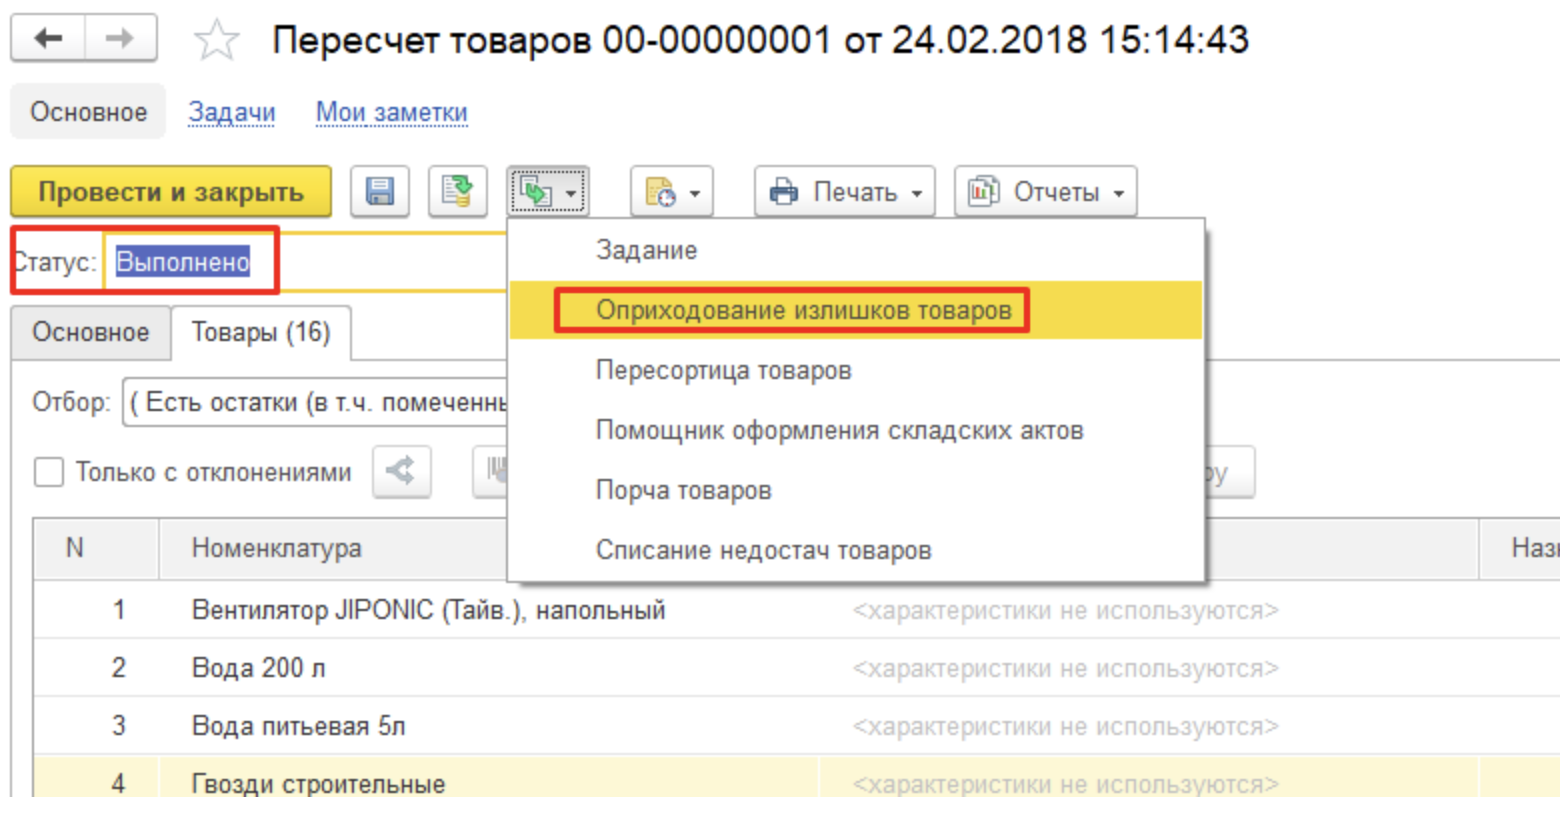Enable the Только с отклонениями checkbox
1560x822 pixels.
point(49,472)
